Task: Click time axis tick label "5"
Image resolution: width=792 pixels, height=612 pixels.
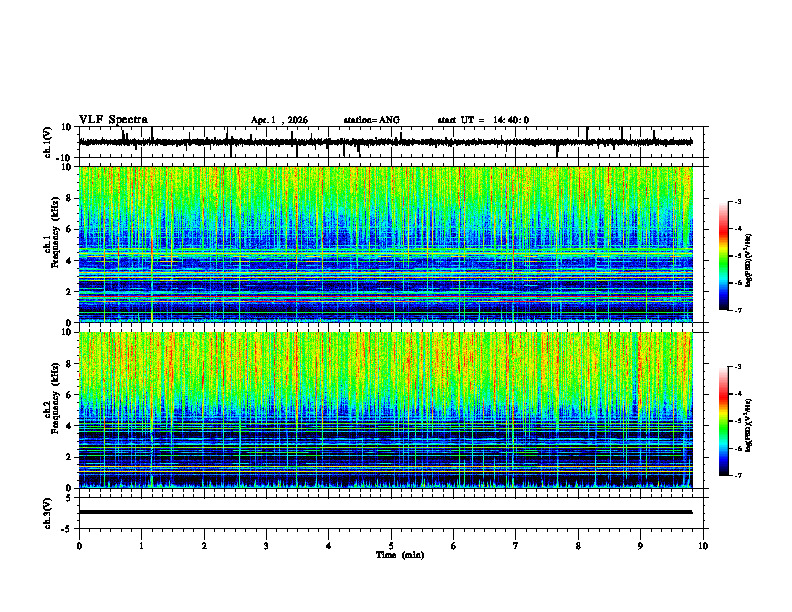Action: pyautogui.click(x=391, y=546)
